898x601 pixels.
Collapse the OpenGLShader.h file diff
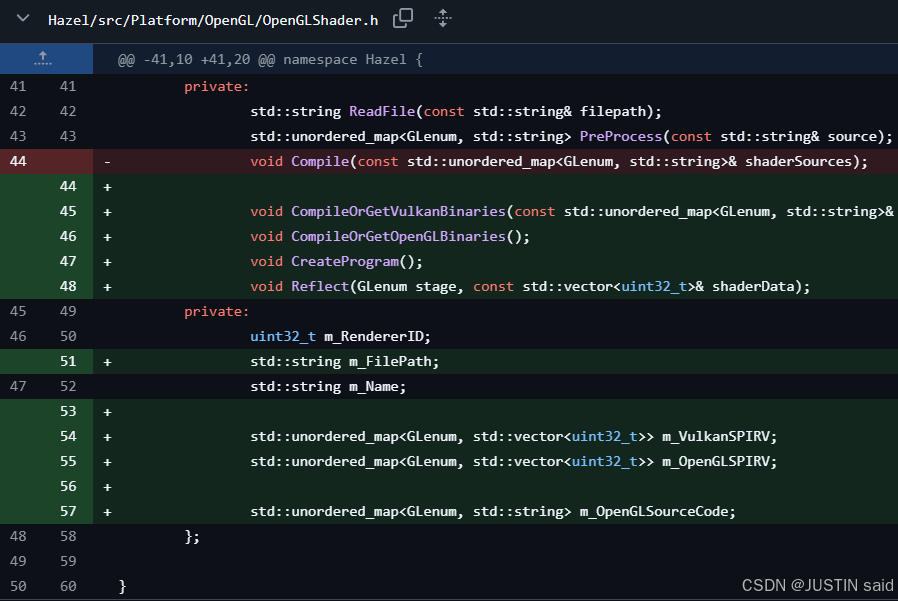coord(23,19)
